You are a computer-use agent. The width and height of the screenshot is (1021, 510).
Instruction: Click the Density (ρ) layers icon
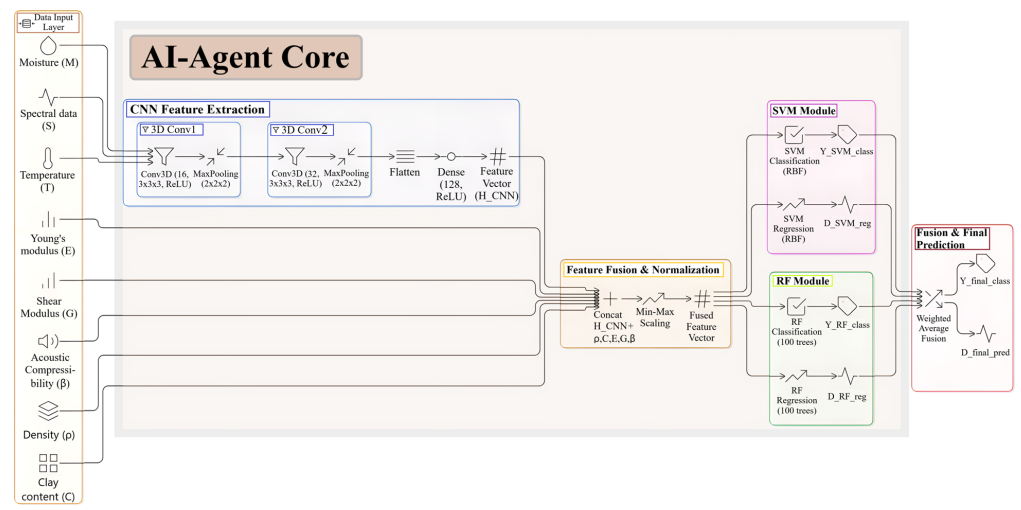point(47,410)
